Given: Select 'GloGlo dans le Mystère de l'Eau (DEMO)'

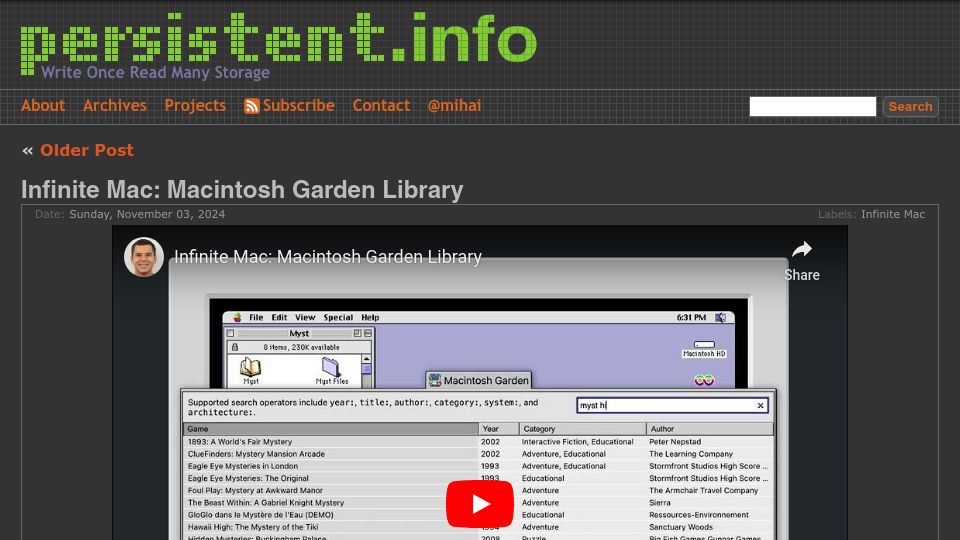Looking at the screenshot, I should [x=260, y=515].
